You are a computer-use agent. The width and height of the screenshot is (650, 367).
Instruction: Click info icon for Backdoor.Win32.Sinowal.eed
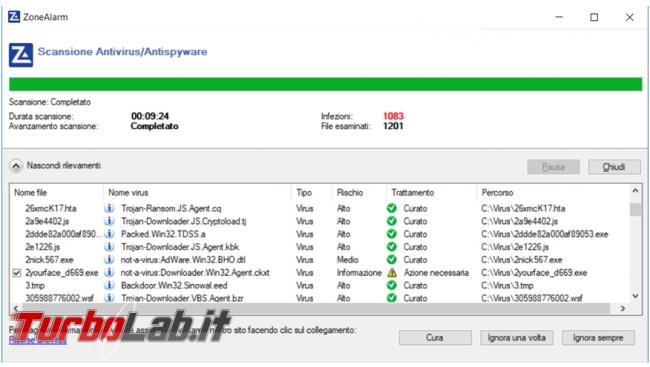coord(109,285)
